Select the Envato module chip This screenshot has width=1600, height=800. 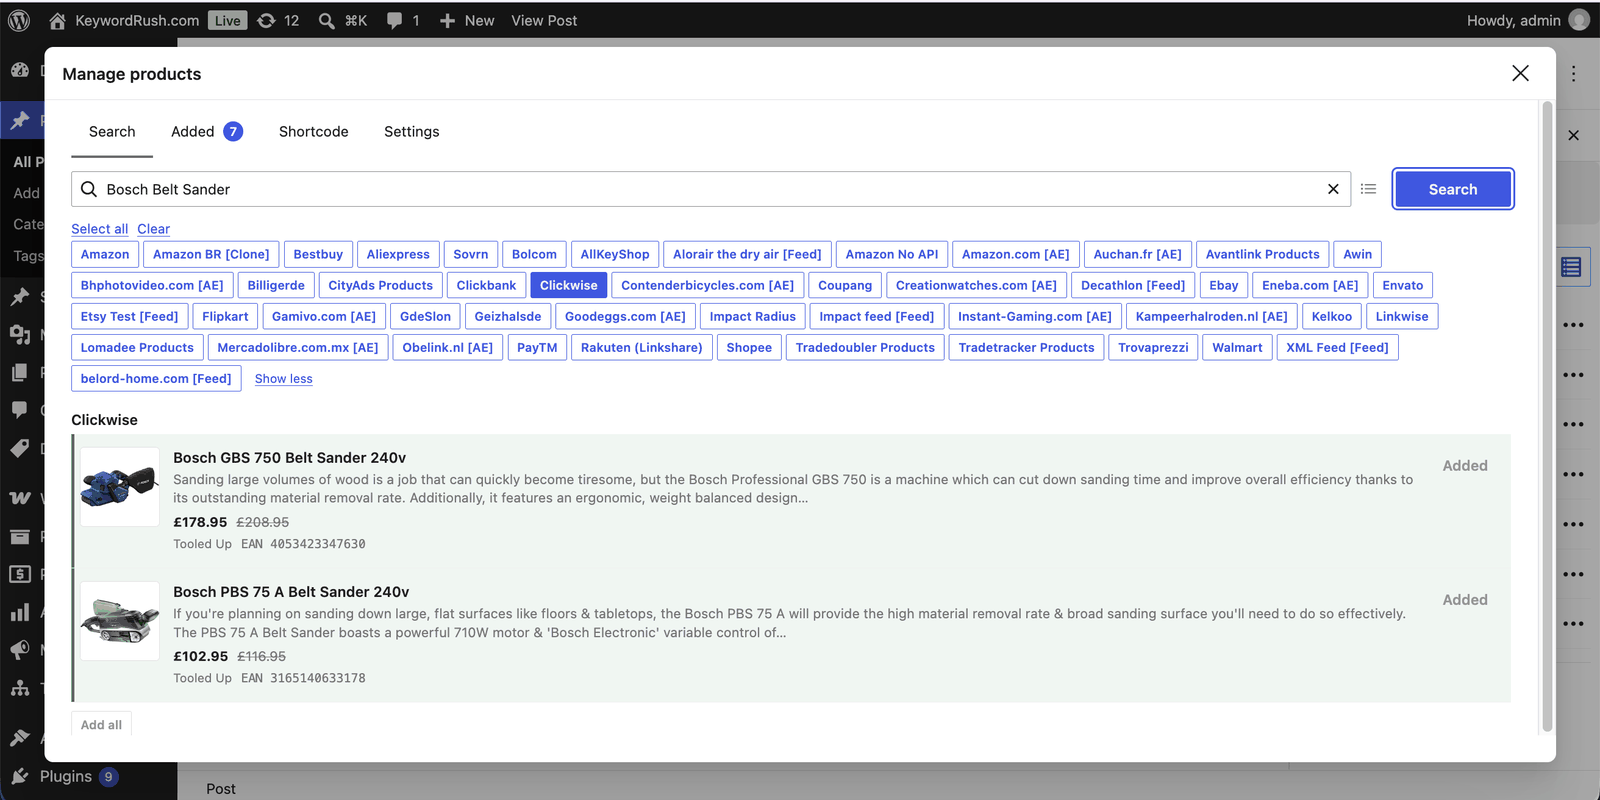(1403, 285)
